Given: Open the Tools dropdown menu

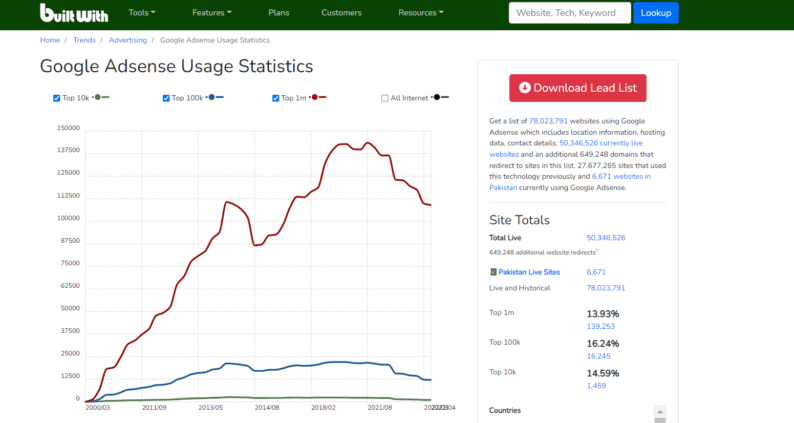Looking at the screenshot, I should tap(142, 13).
